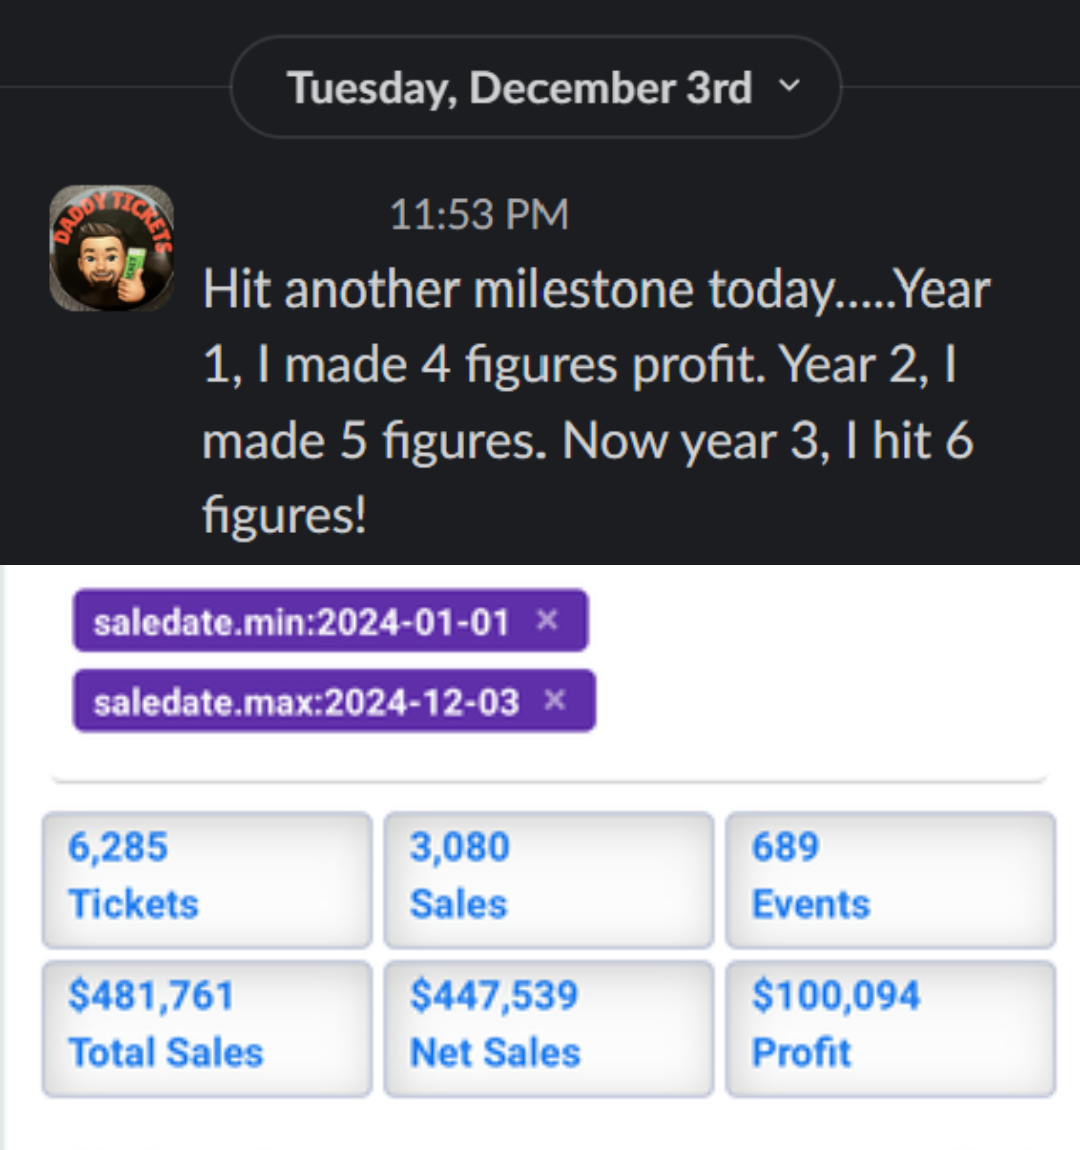Click the $100,094 profit amount
The height and width of the screenshot is (1150, 1080).
click(836, 996)
